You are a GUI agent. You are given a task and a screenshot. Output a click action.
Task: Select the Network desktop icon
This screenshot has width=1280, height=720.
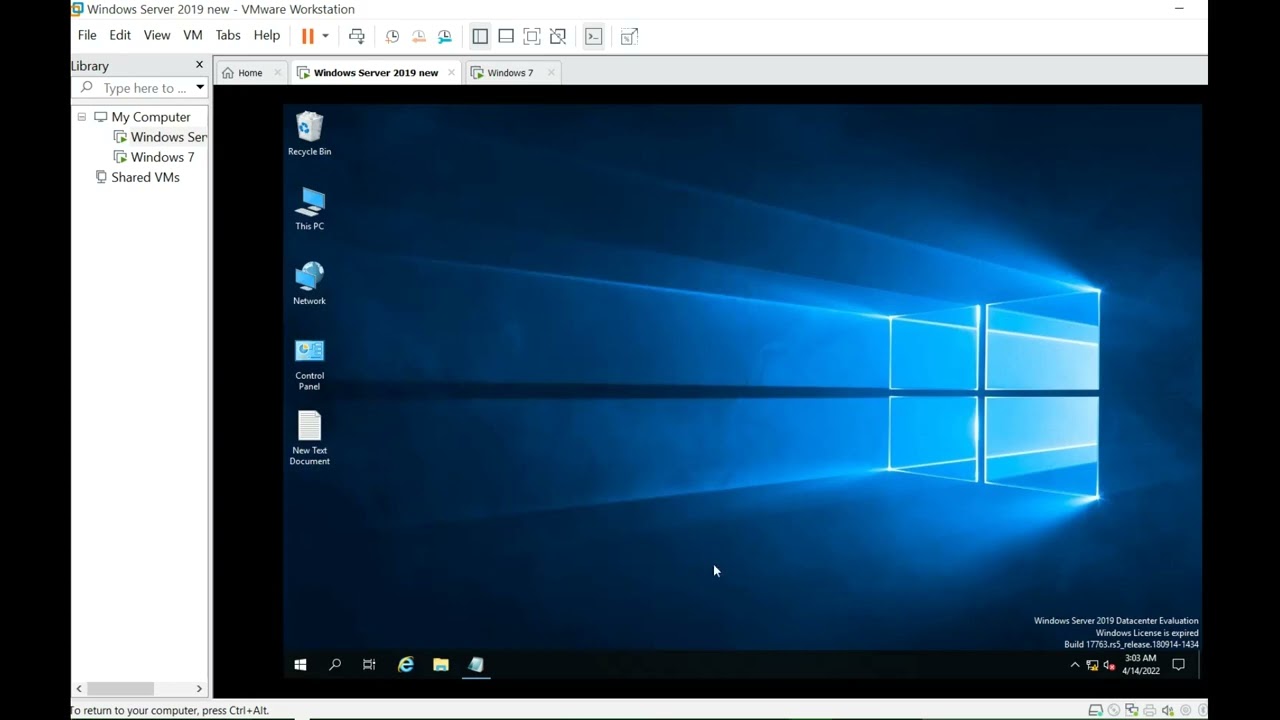click(x=309, y=283)
